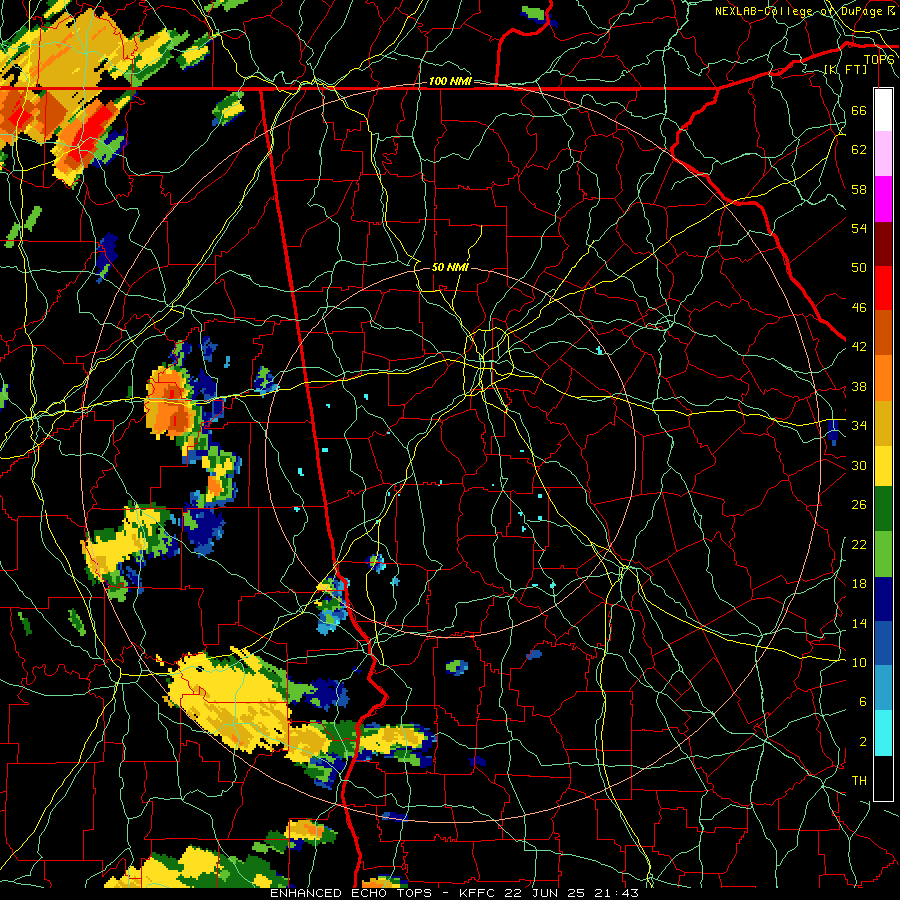Image resolution: width=900 pixels, height=900 pixels.
Task: Click the light pink legend swatch
Action: tap(883, 154)
